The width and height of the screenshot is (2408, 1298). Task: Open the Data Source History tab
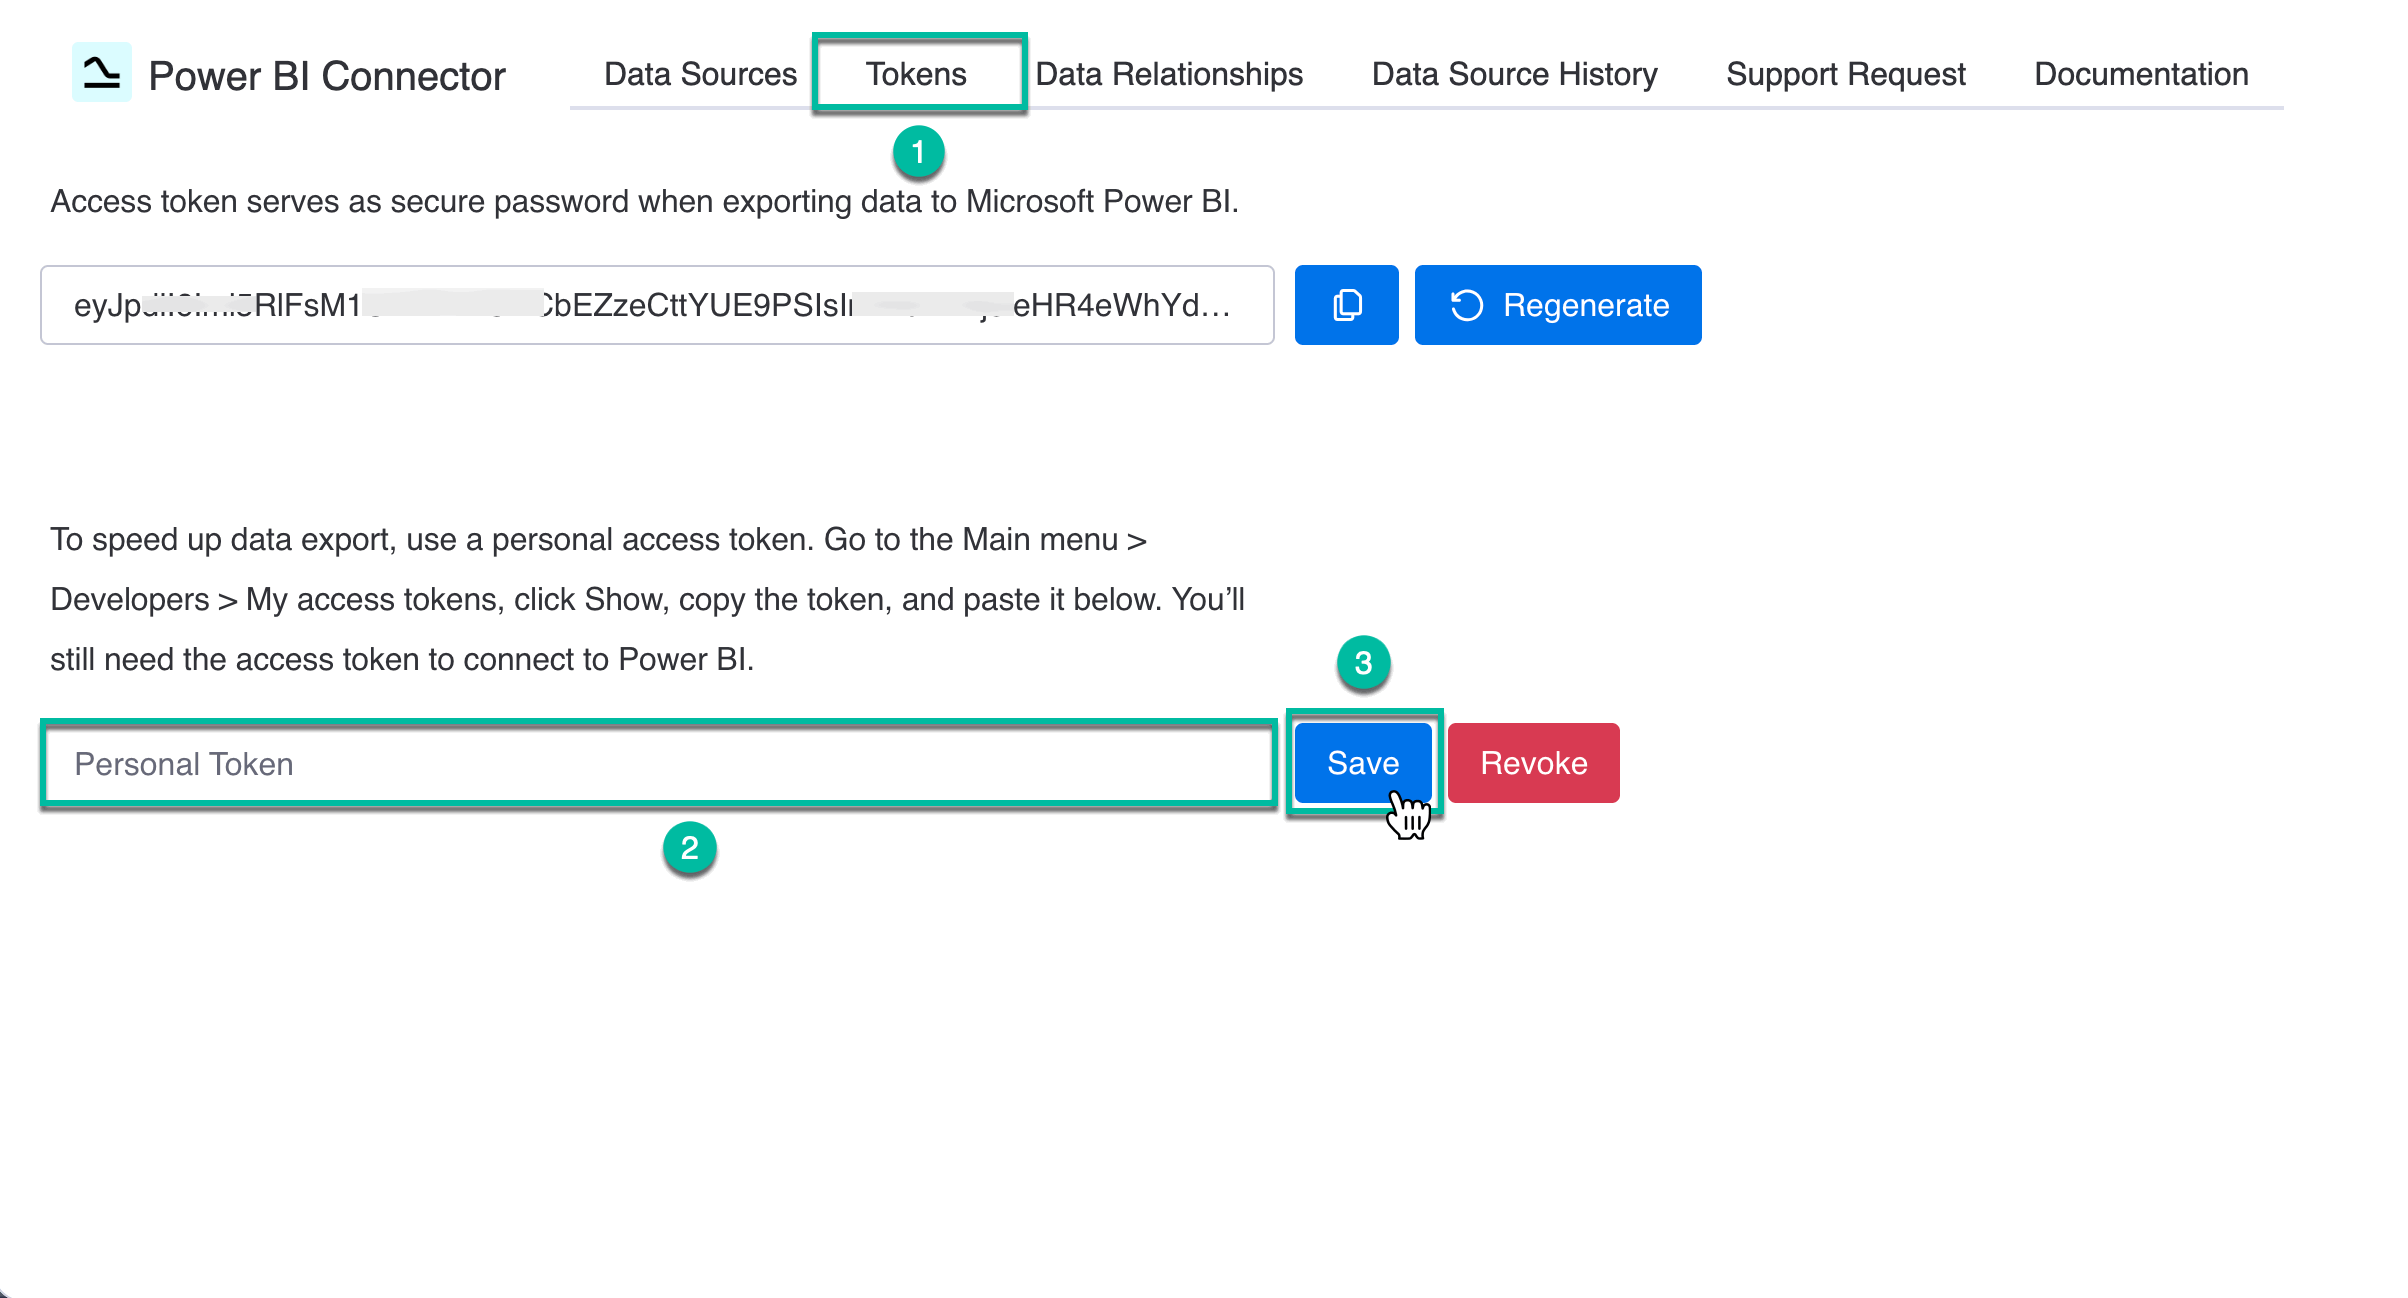click(1513, 73)
